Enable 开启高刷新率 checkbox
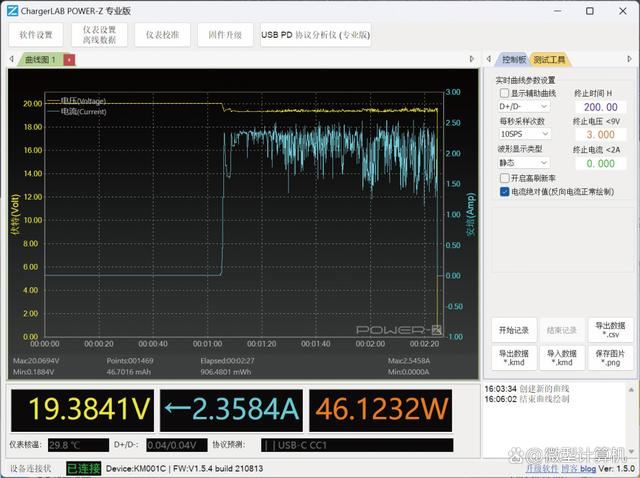The image size is (640, 478). pos(505,177)
